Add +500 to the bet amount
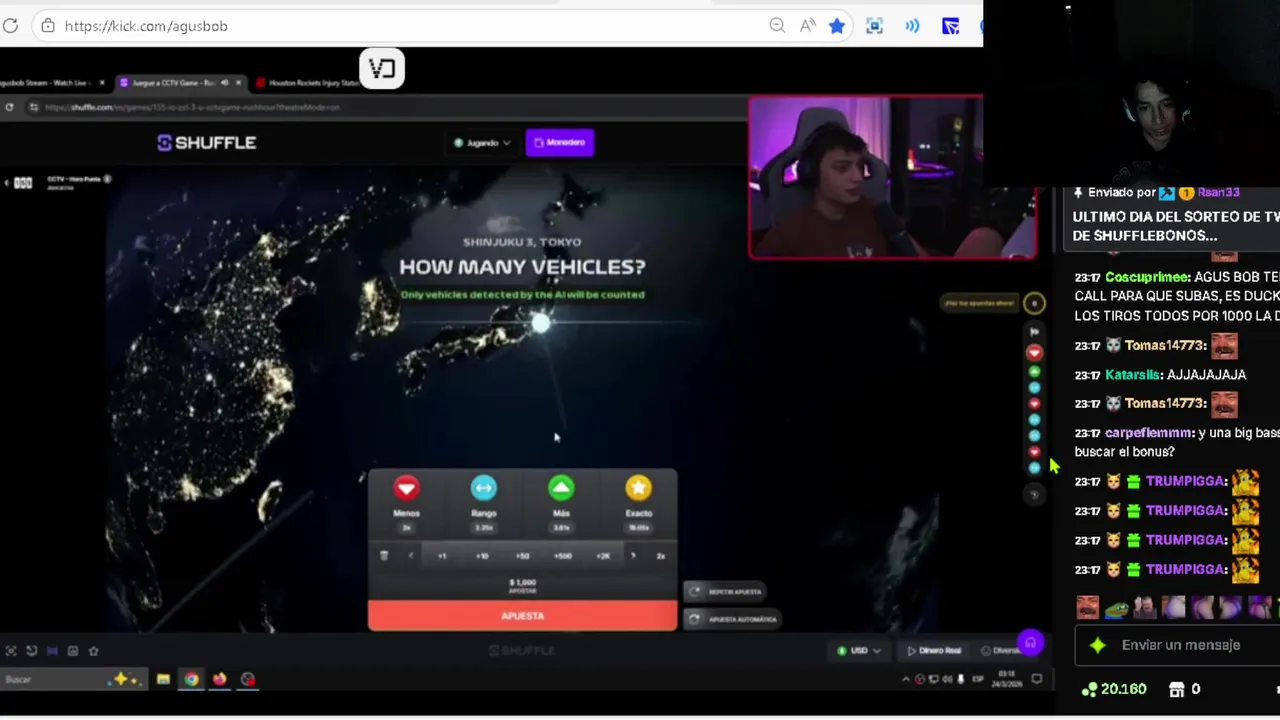Image resolution: width=1280 pixels, height=720 pixels. point(563,556)
